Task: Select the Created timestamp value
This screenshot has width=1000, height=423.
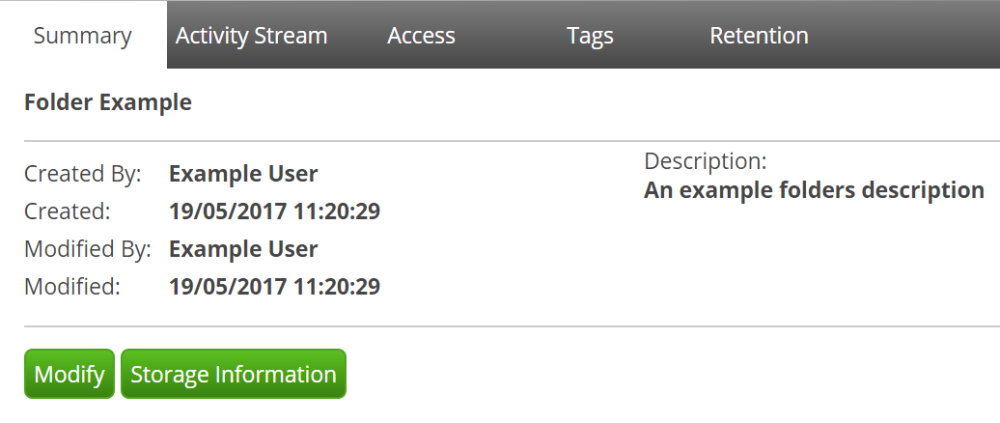Action: tap(274, 211)
